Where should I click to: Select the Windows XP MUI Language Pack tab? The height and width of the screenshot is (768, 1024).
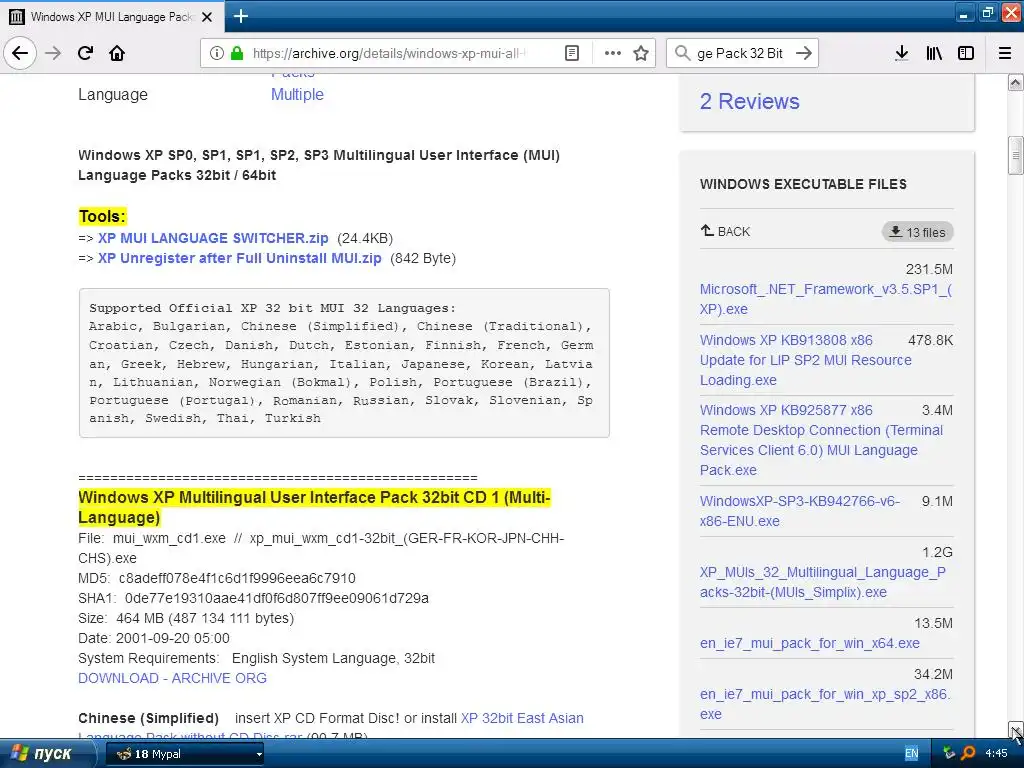pos(112,16)
